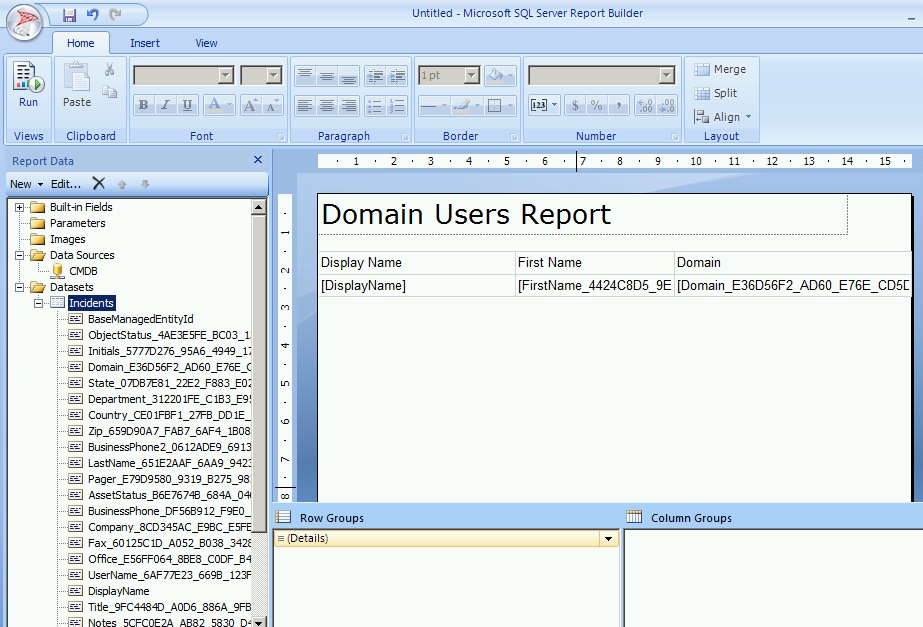Click the Cut scissors icon
The width and height of the screenshot is (923, 627).
point(109,69)
